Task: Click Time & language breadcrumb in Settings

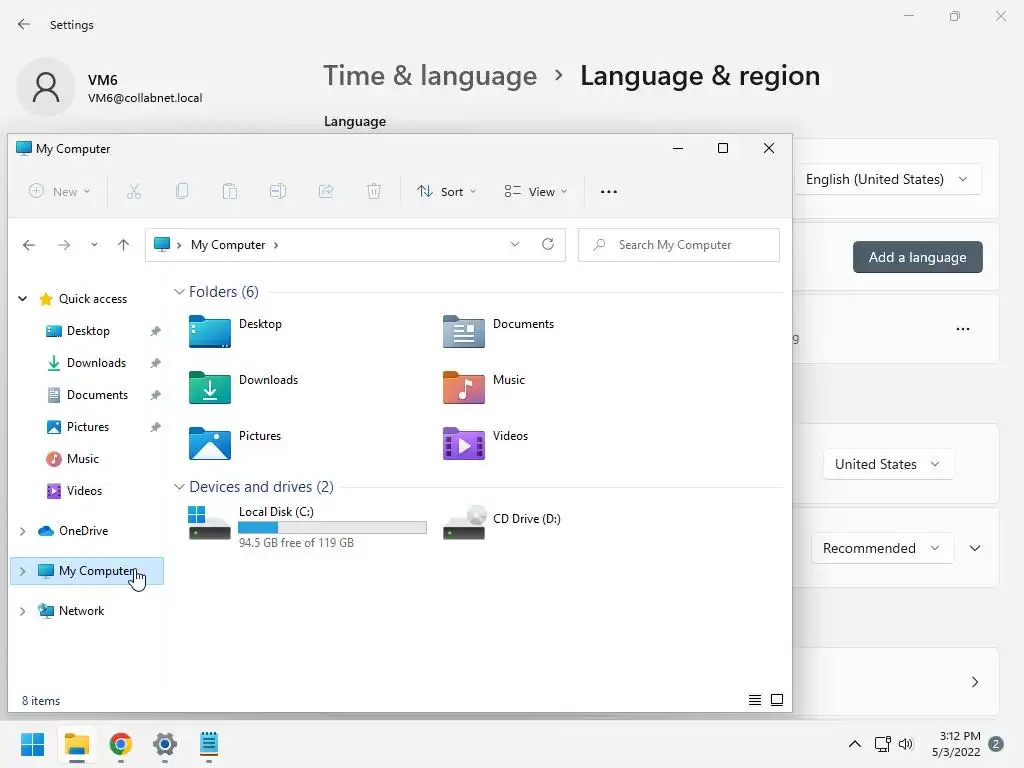Action: click(x=430, y=76)
